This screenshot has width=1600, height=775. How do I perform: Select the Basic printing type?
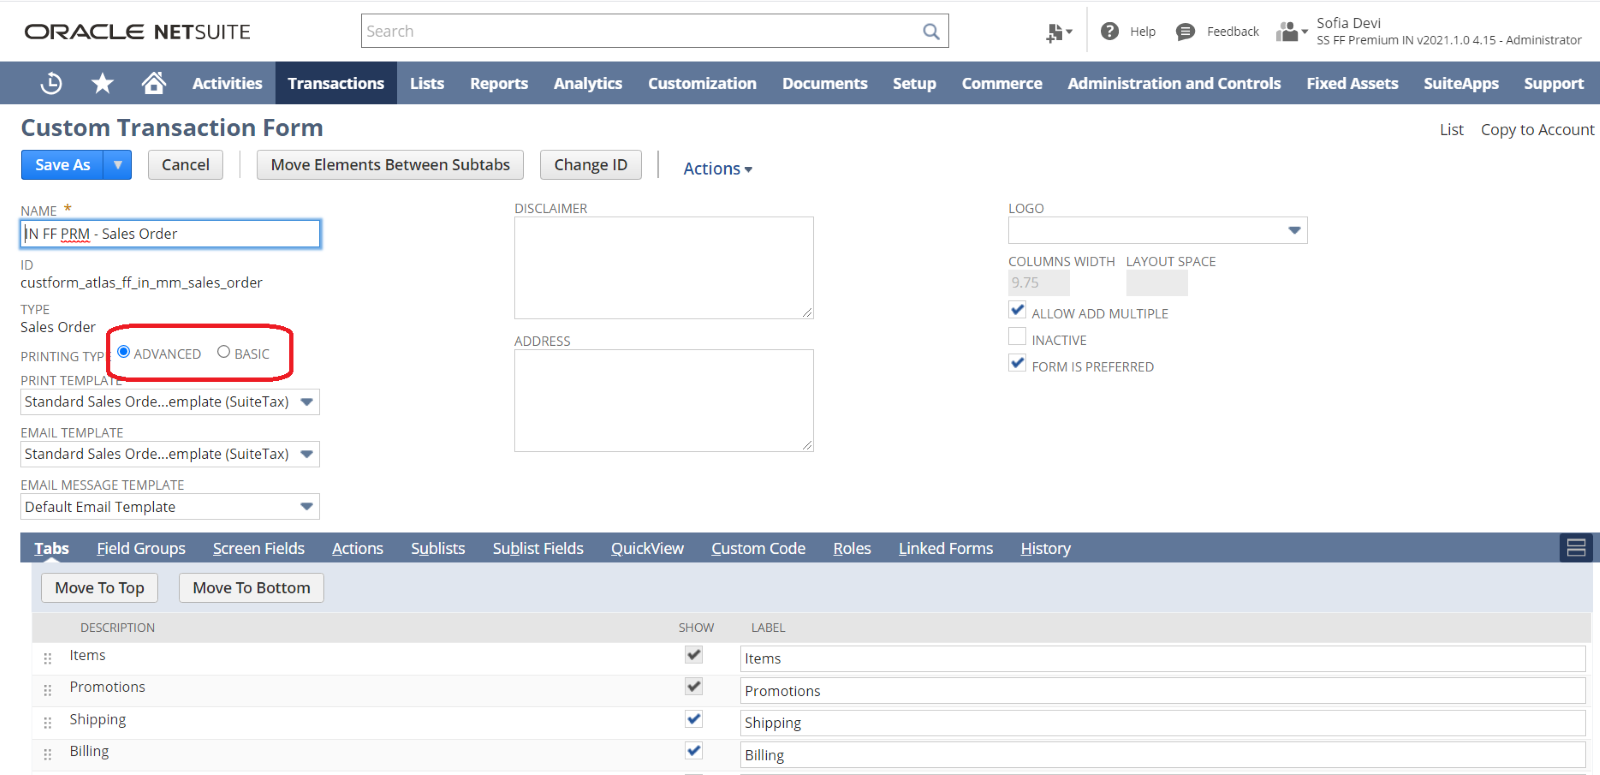[x=224, y=352]
